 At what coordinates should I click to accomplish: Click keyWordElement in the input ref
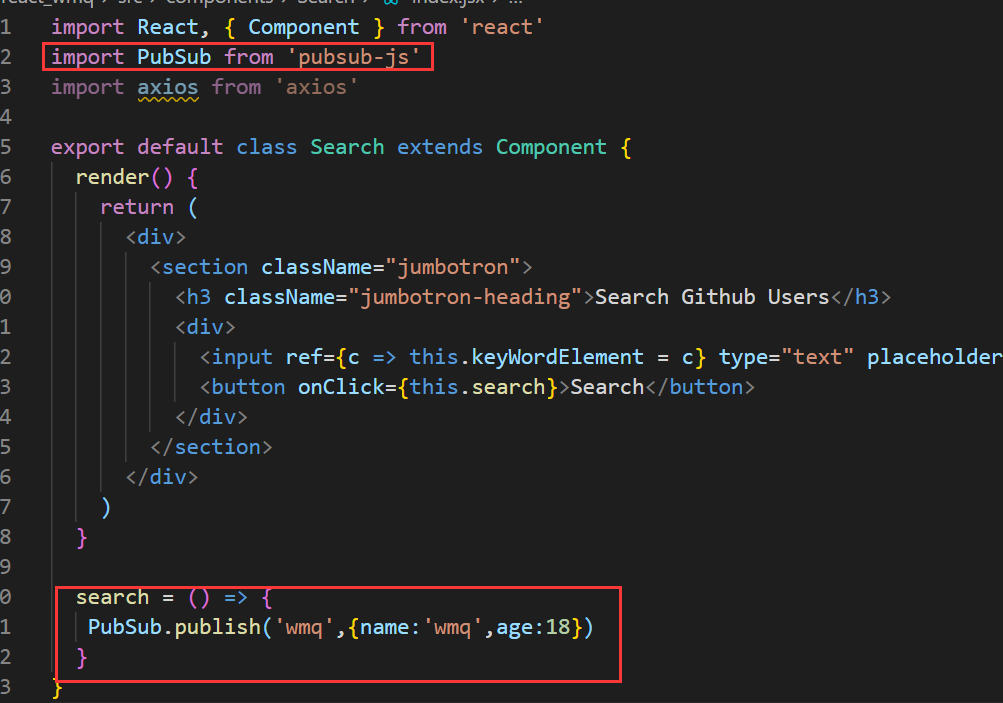click(x=558, y=357)
